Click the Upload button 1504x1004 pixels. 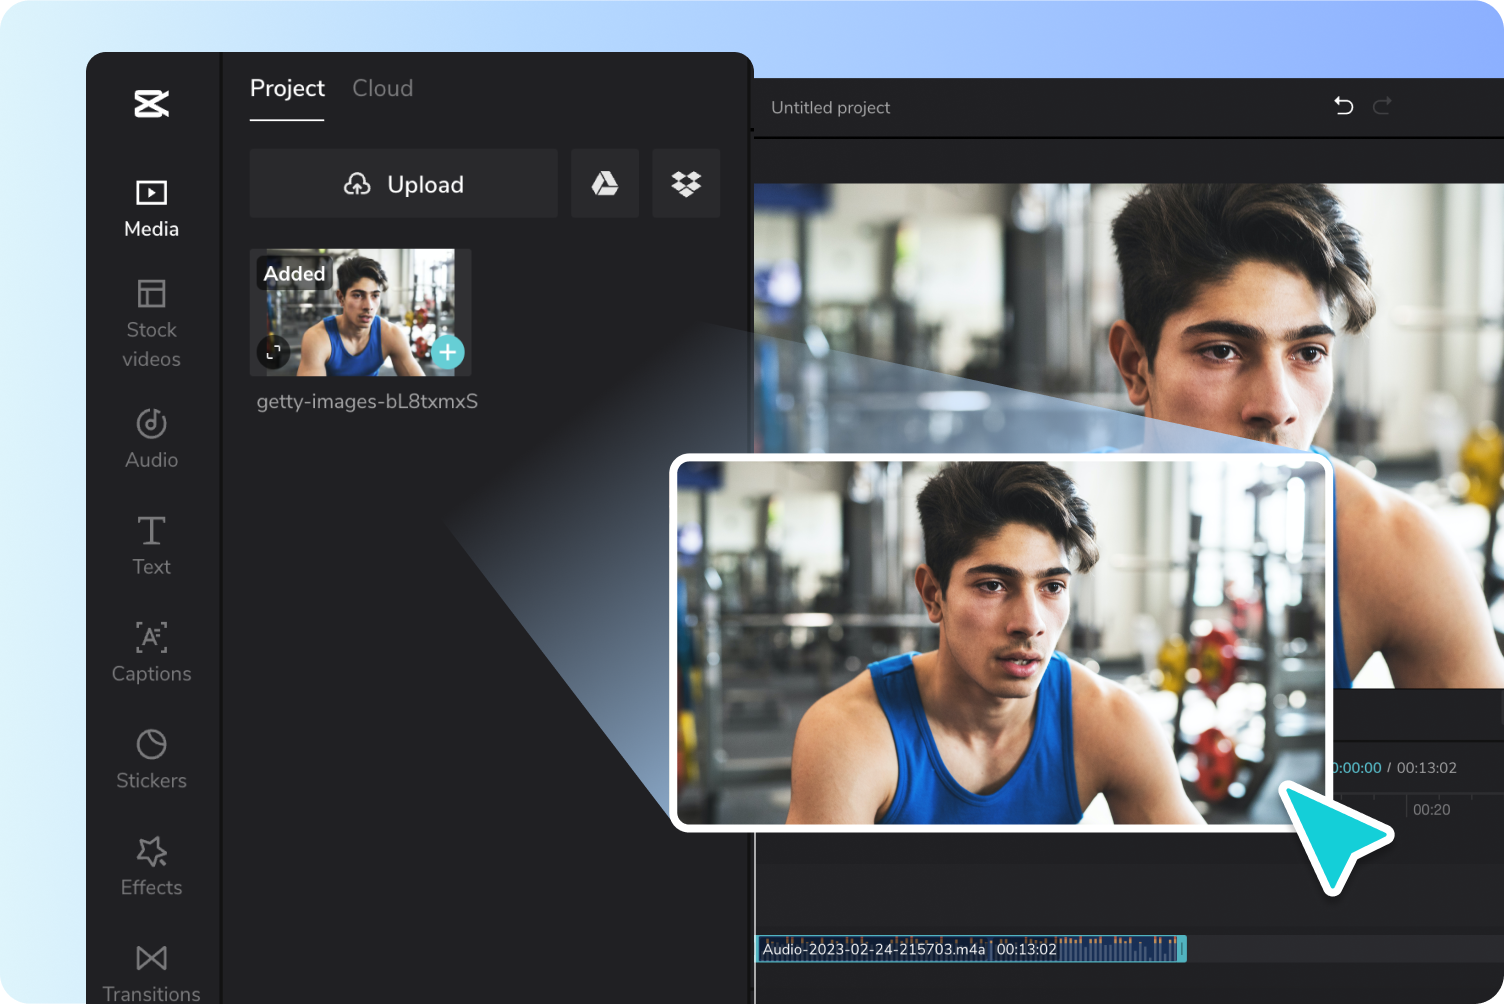(404, 184)
